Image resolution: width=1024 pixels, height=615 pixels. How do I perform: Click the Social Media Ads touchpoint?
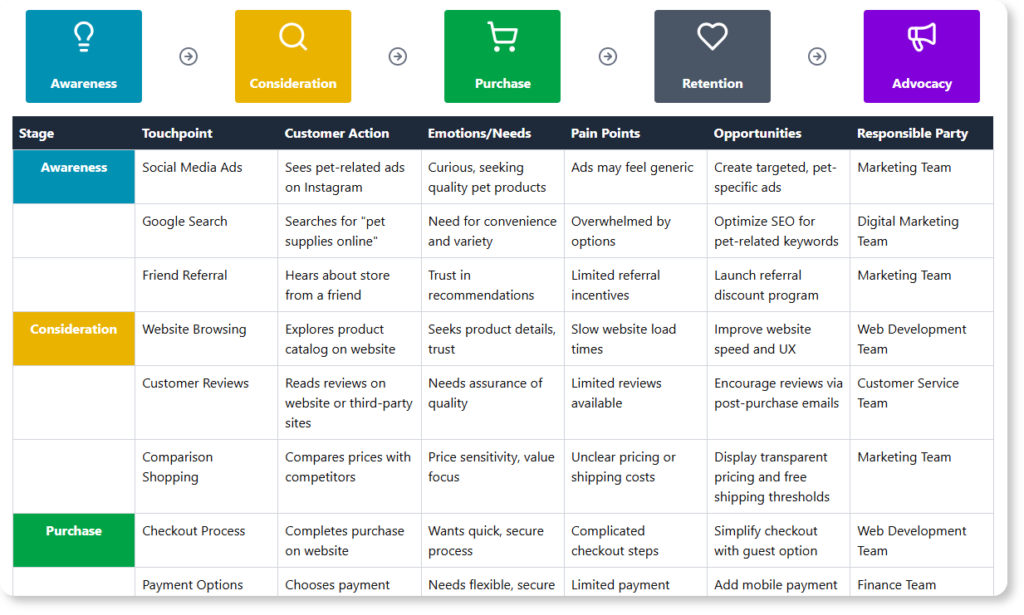click(x=192, y=168)
